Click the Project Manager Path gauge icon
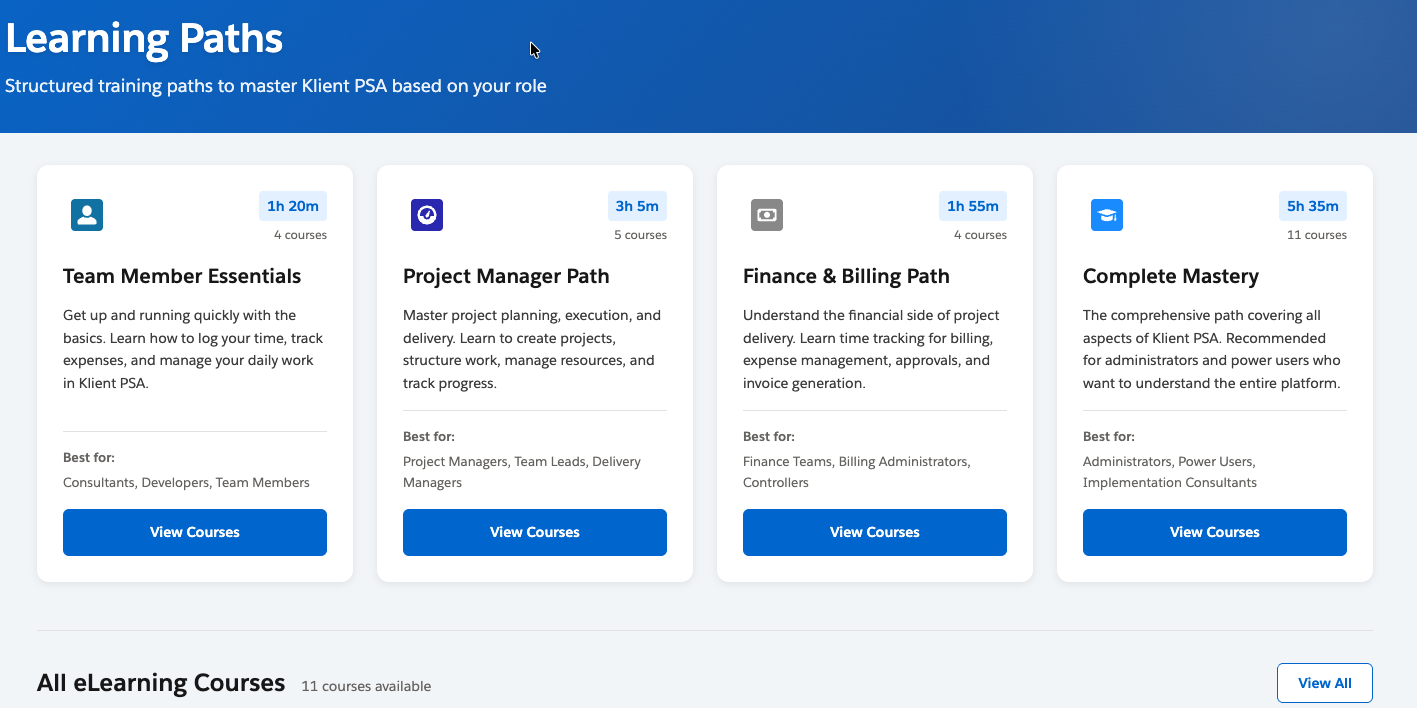 tap(427, 215)
